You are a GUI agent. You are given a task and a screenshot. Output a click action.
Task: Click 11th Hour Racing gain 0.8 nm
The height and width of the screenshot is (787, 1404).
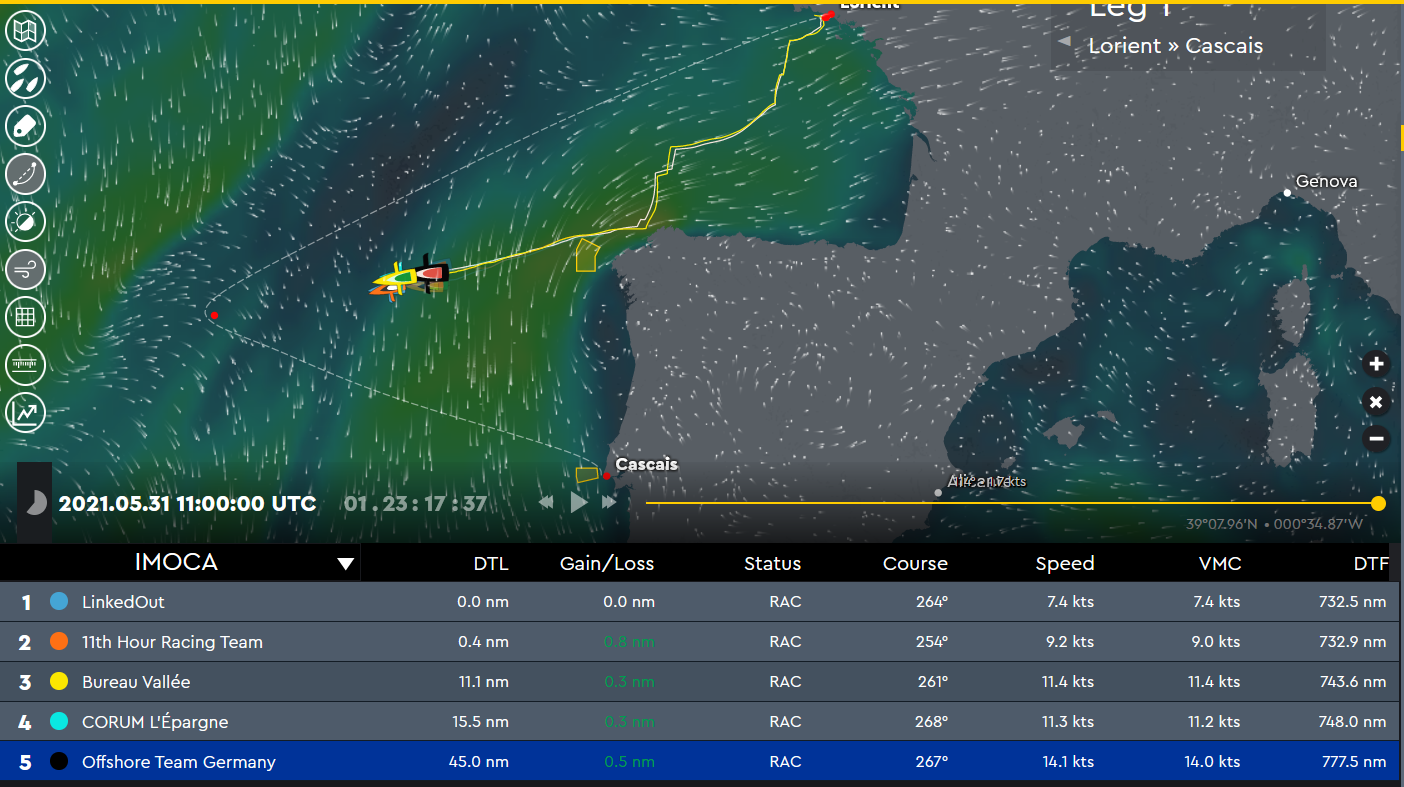[x=629, y=642]
